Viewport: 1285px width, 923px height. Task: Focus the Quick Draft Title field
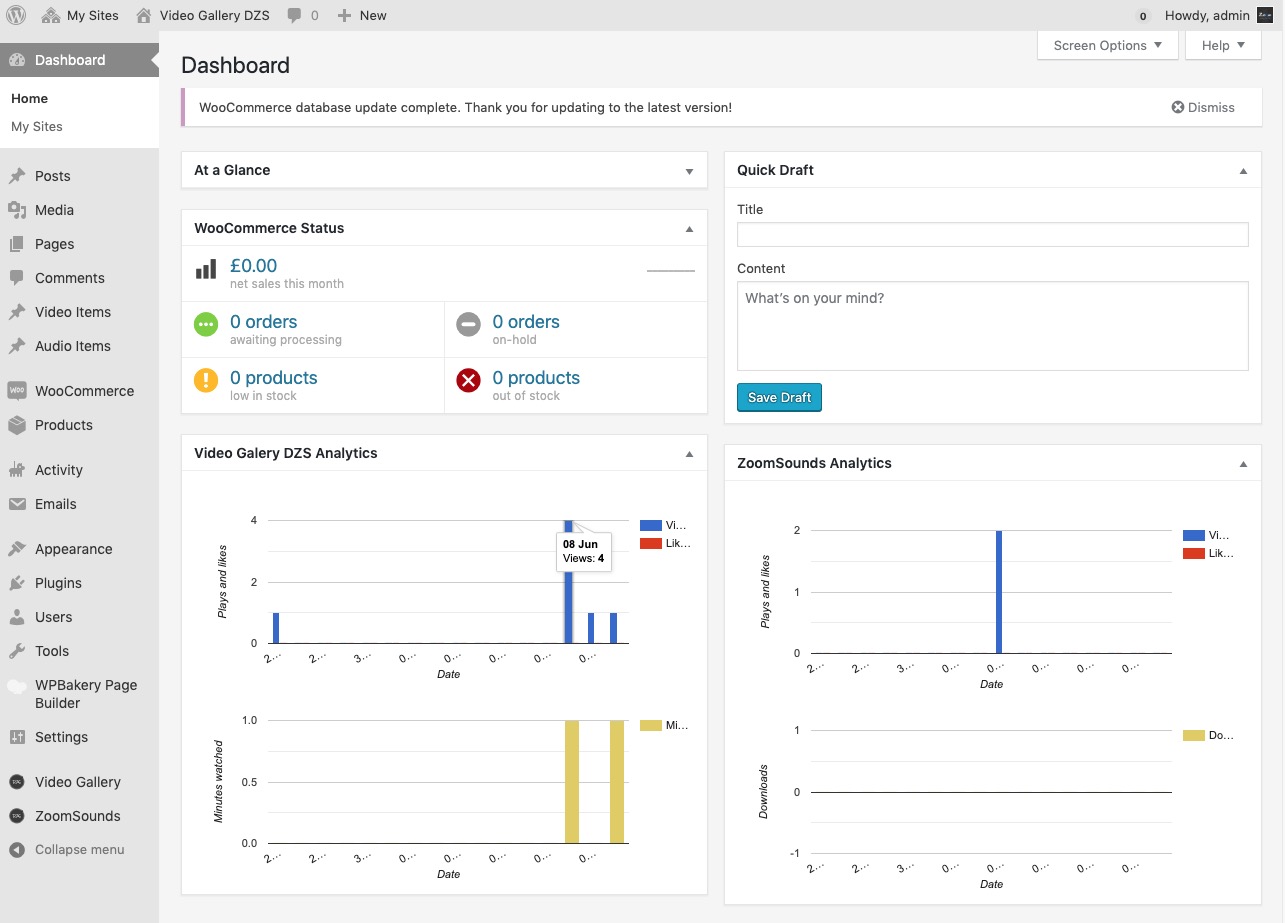click(993, 234)
